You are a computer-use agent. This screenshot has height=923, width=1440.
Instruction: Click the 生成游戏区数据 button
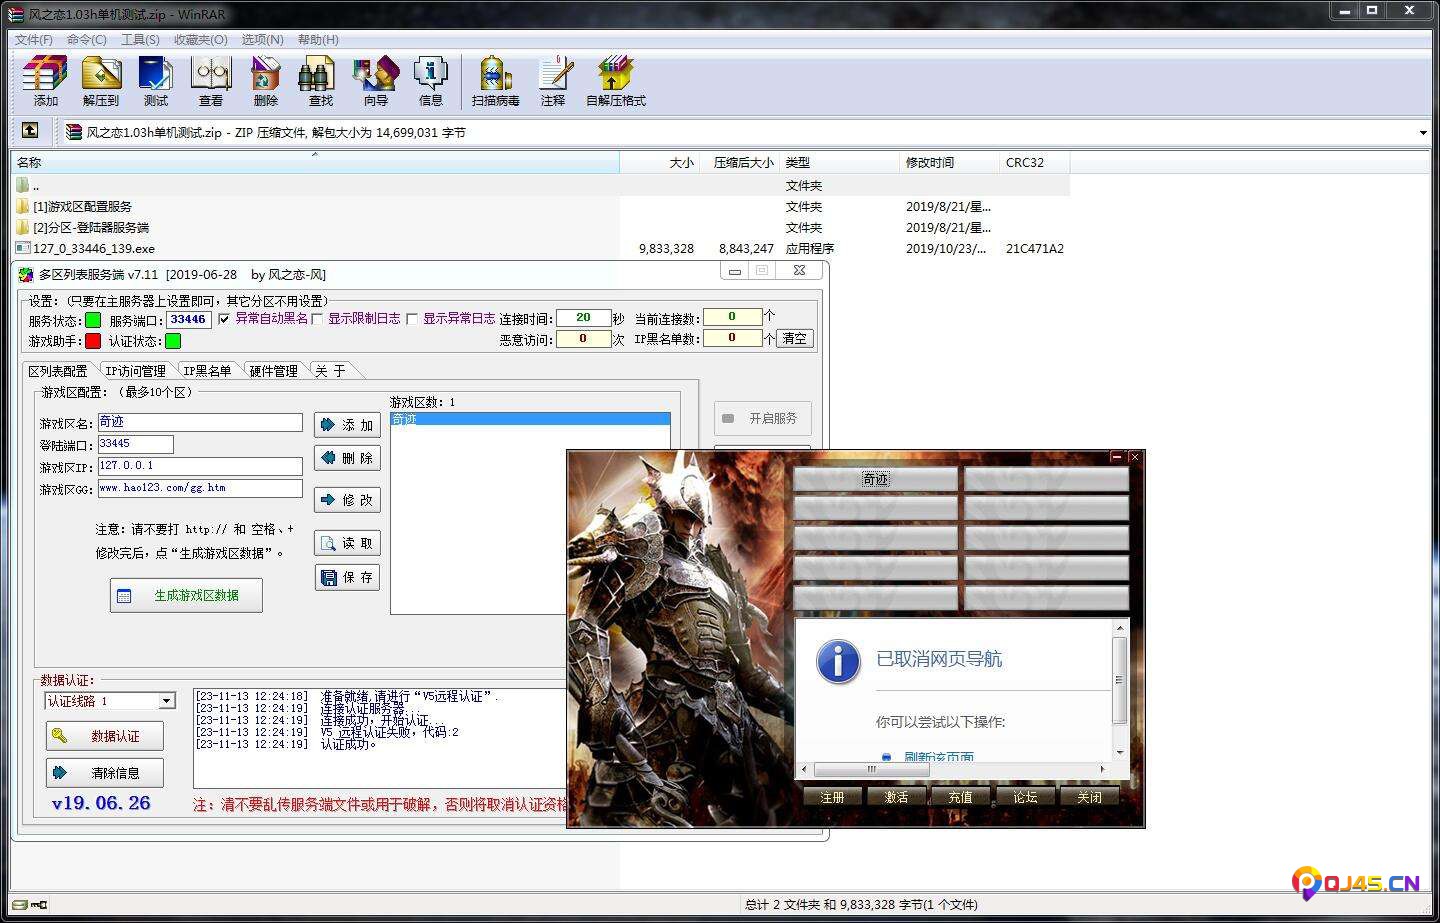point(186,595)
